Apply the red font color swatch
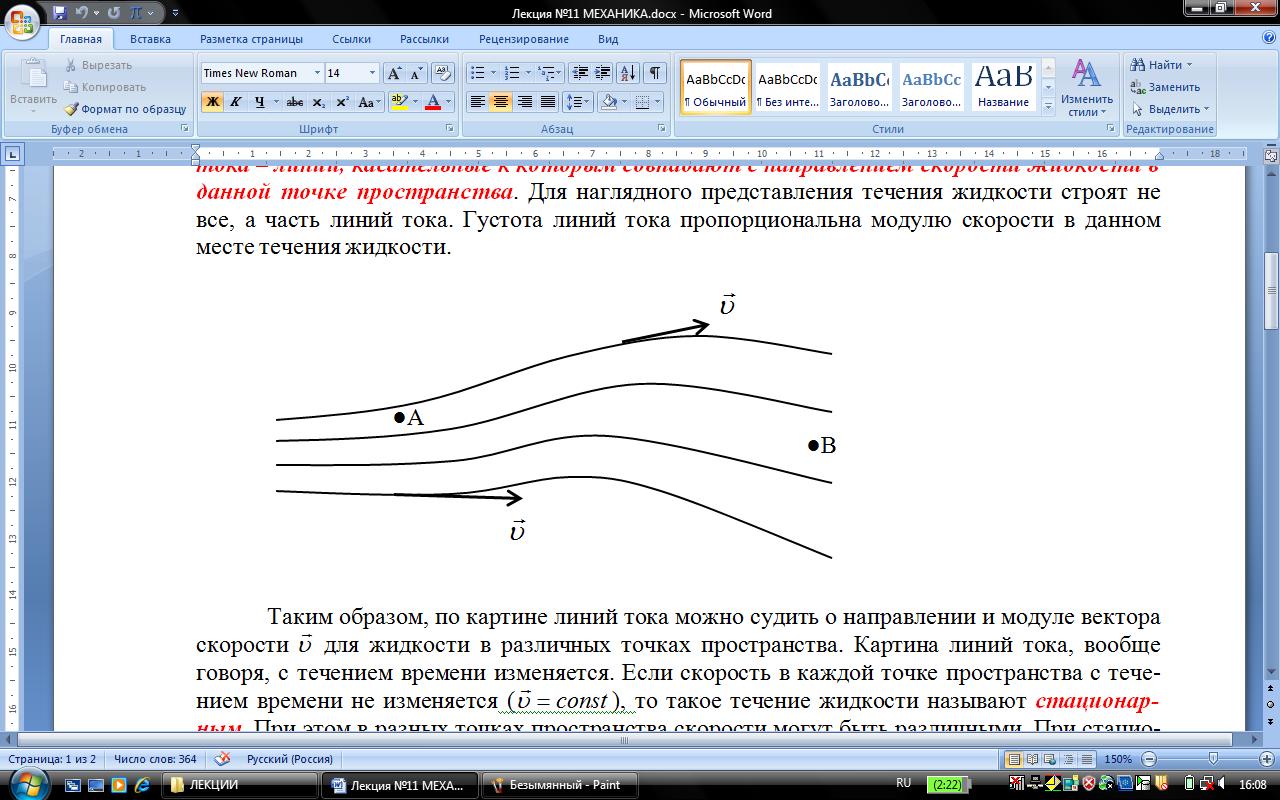The image size is (1280, 800). 432,102
